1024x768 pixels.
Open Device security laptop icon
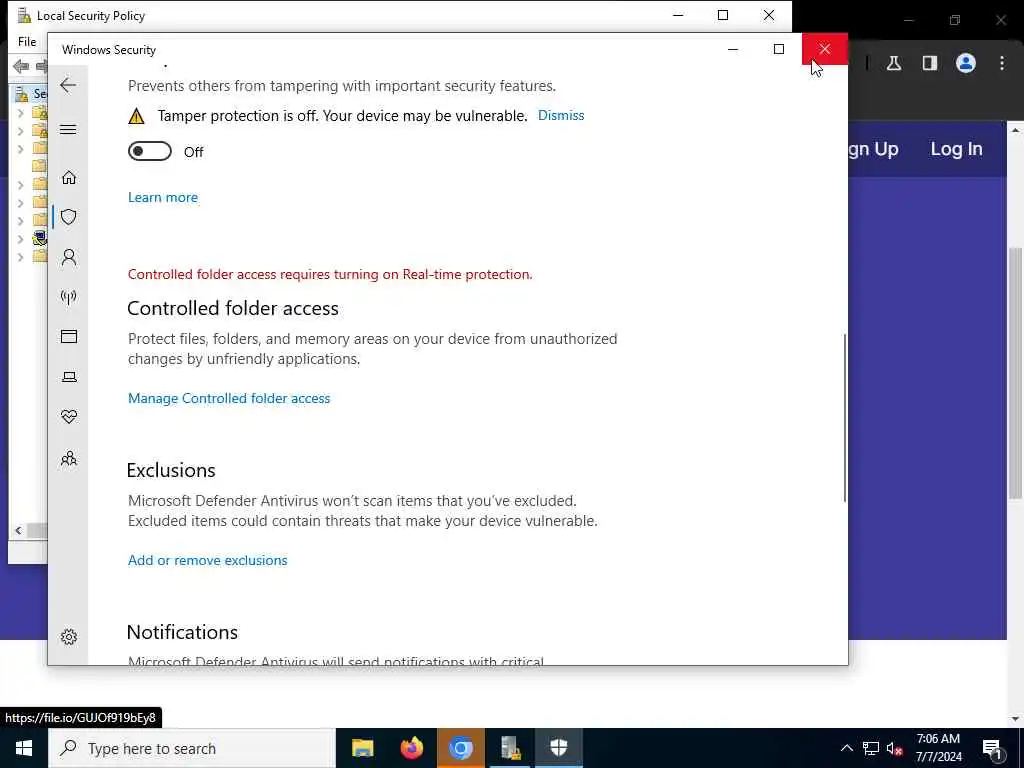coord(69,377)
